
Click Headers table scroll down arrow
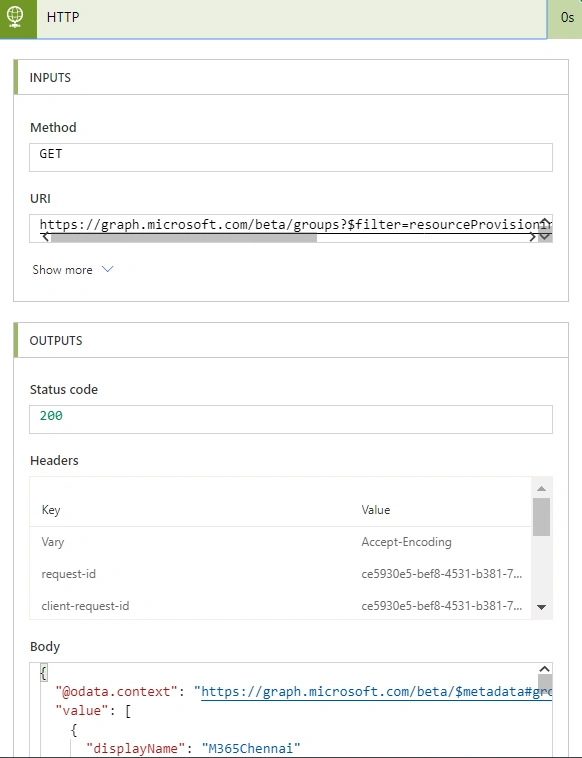pos(541,607)
